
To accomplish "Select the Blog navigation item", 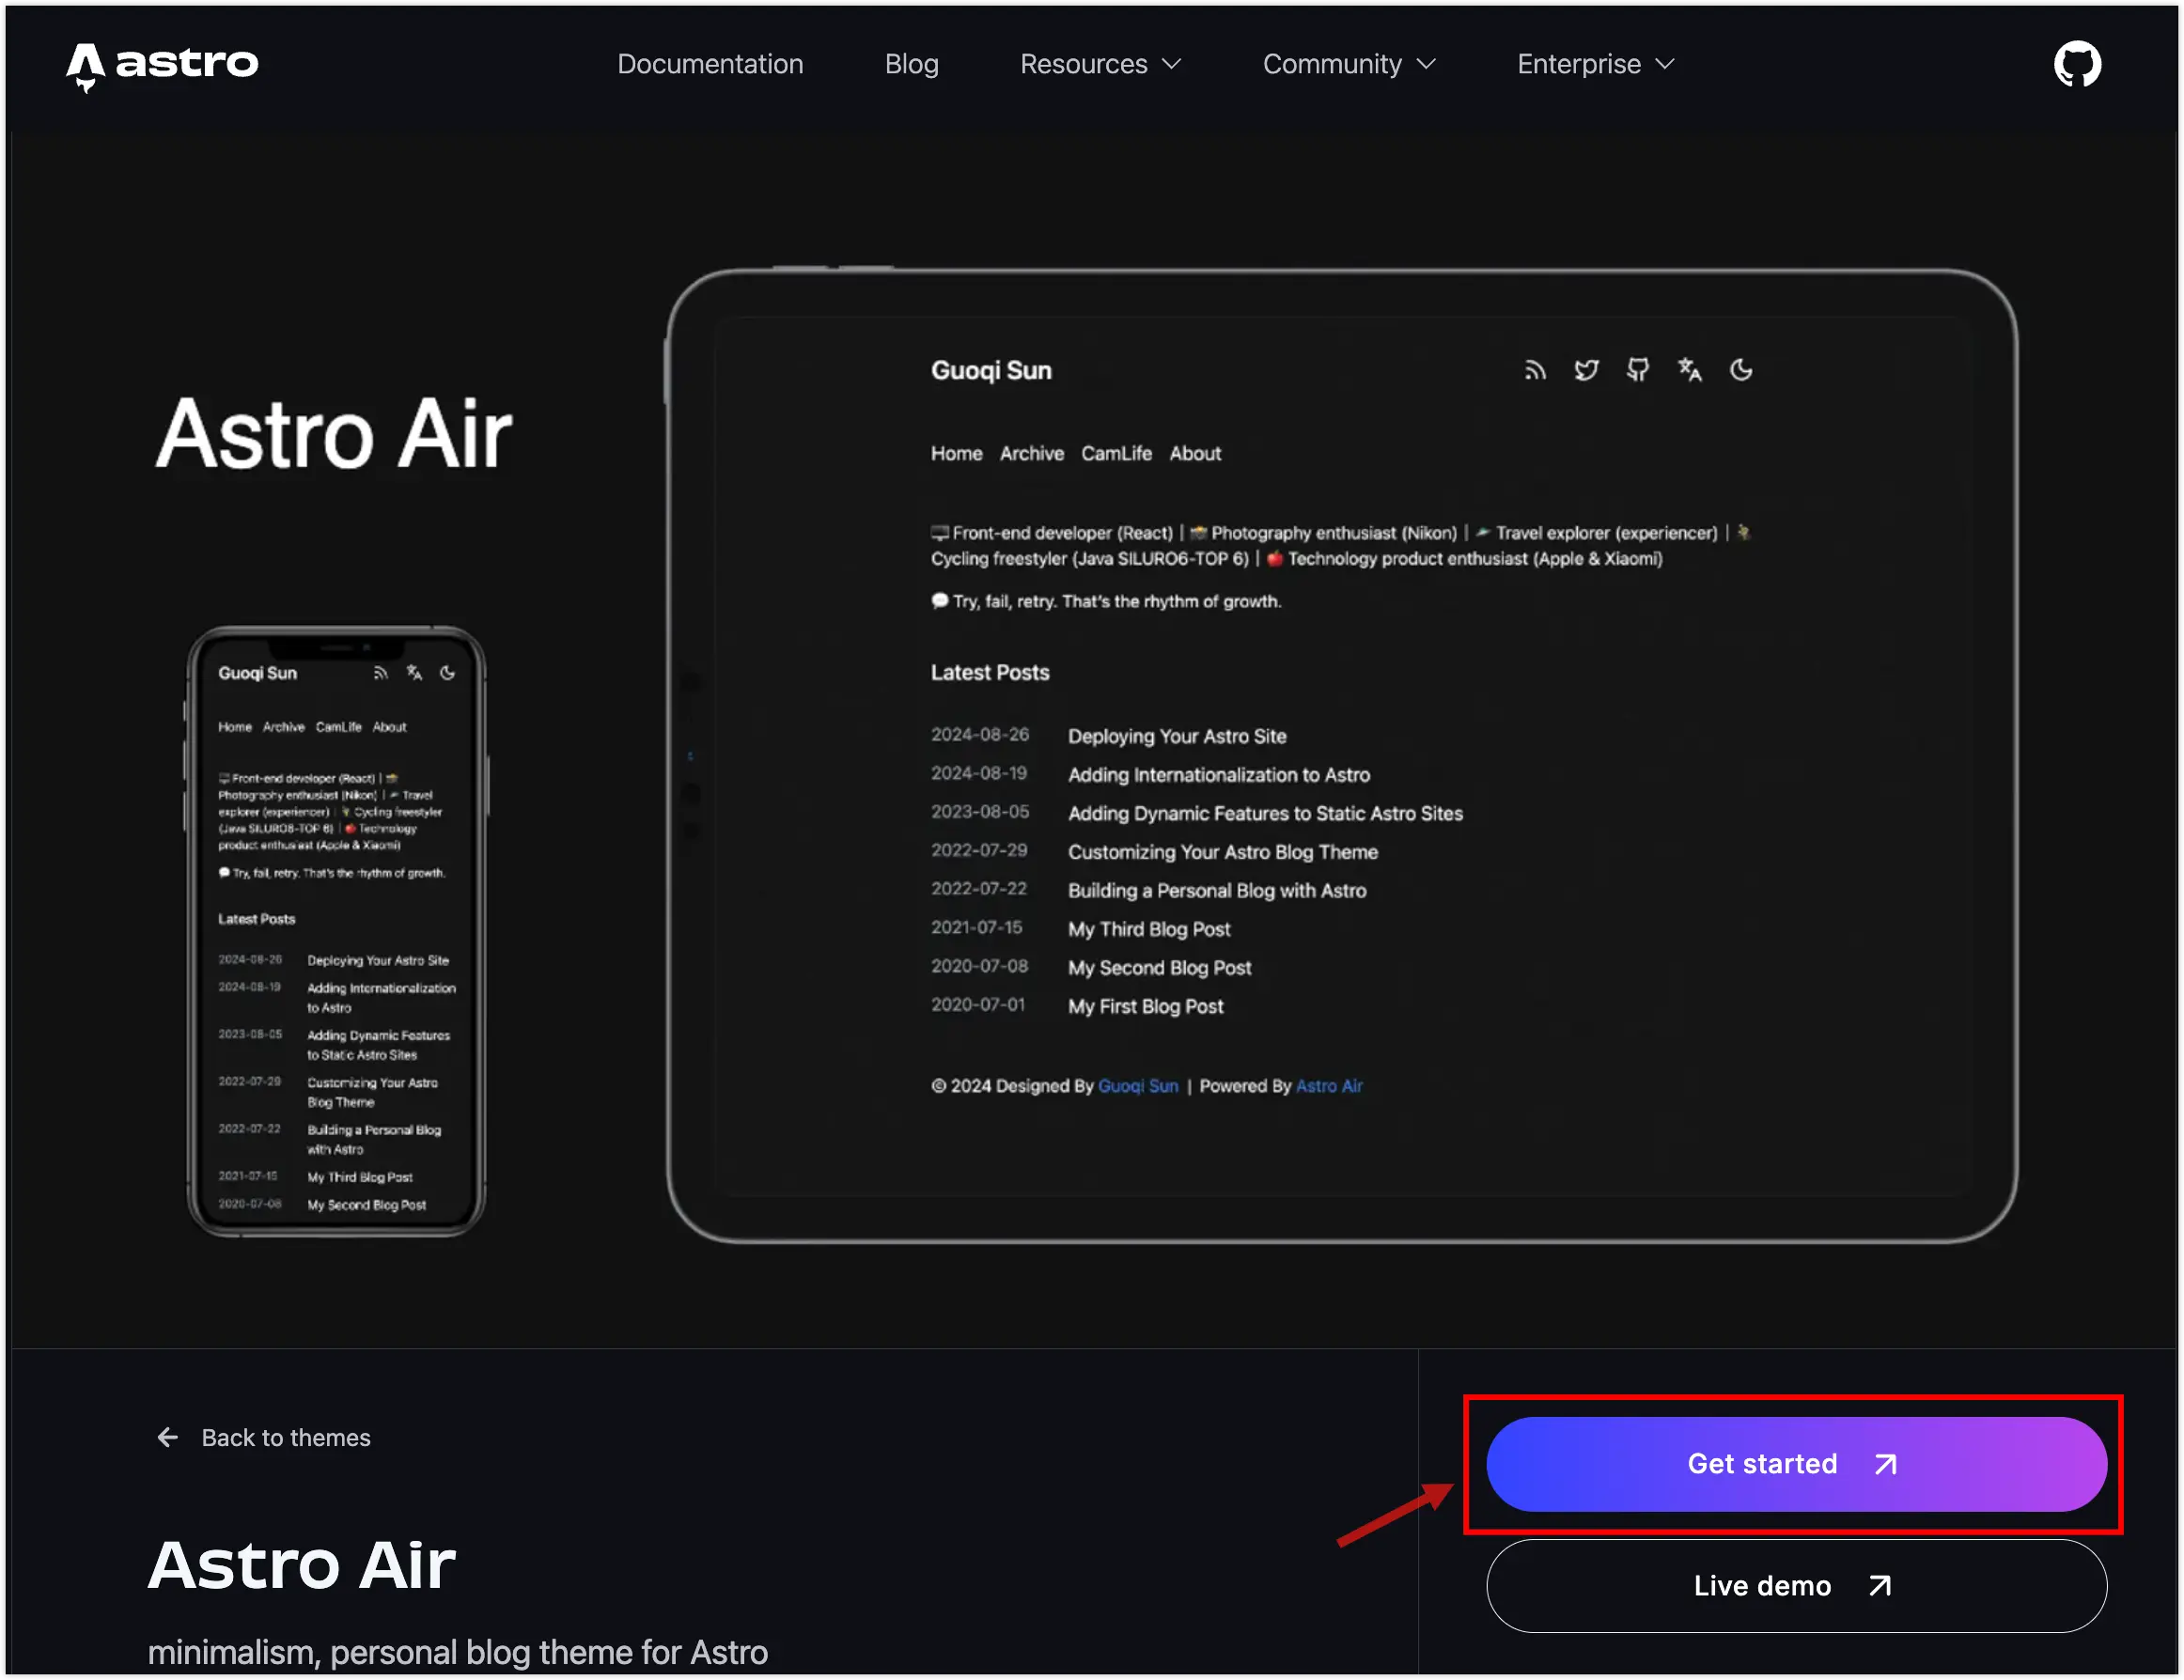I will [x=911, y=64].
